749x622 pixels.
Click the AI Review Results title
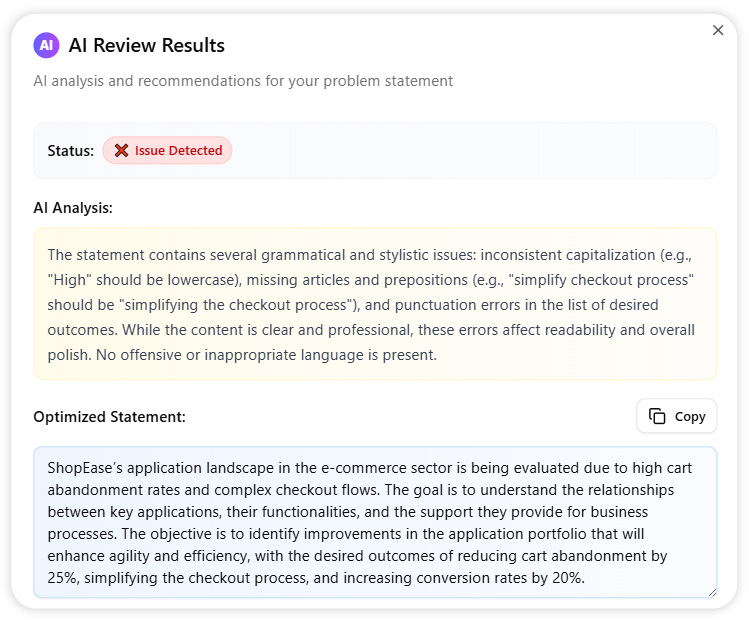coord(146,45)
